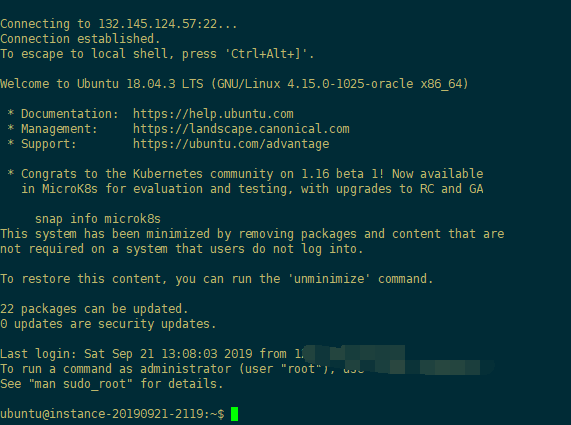571x425 pixels.
Task: Click the word 'unminimize' in the restore message
Action: [329, 279]
